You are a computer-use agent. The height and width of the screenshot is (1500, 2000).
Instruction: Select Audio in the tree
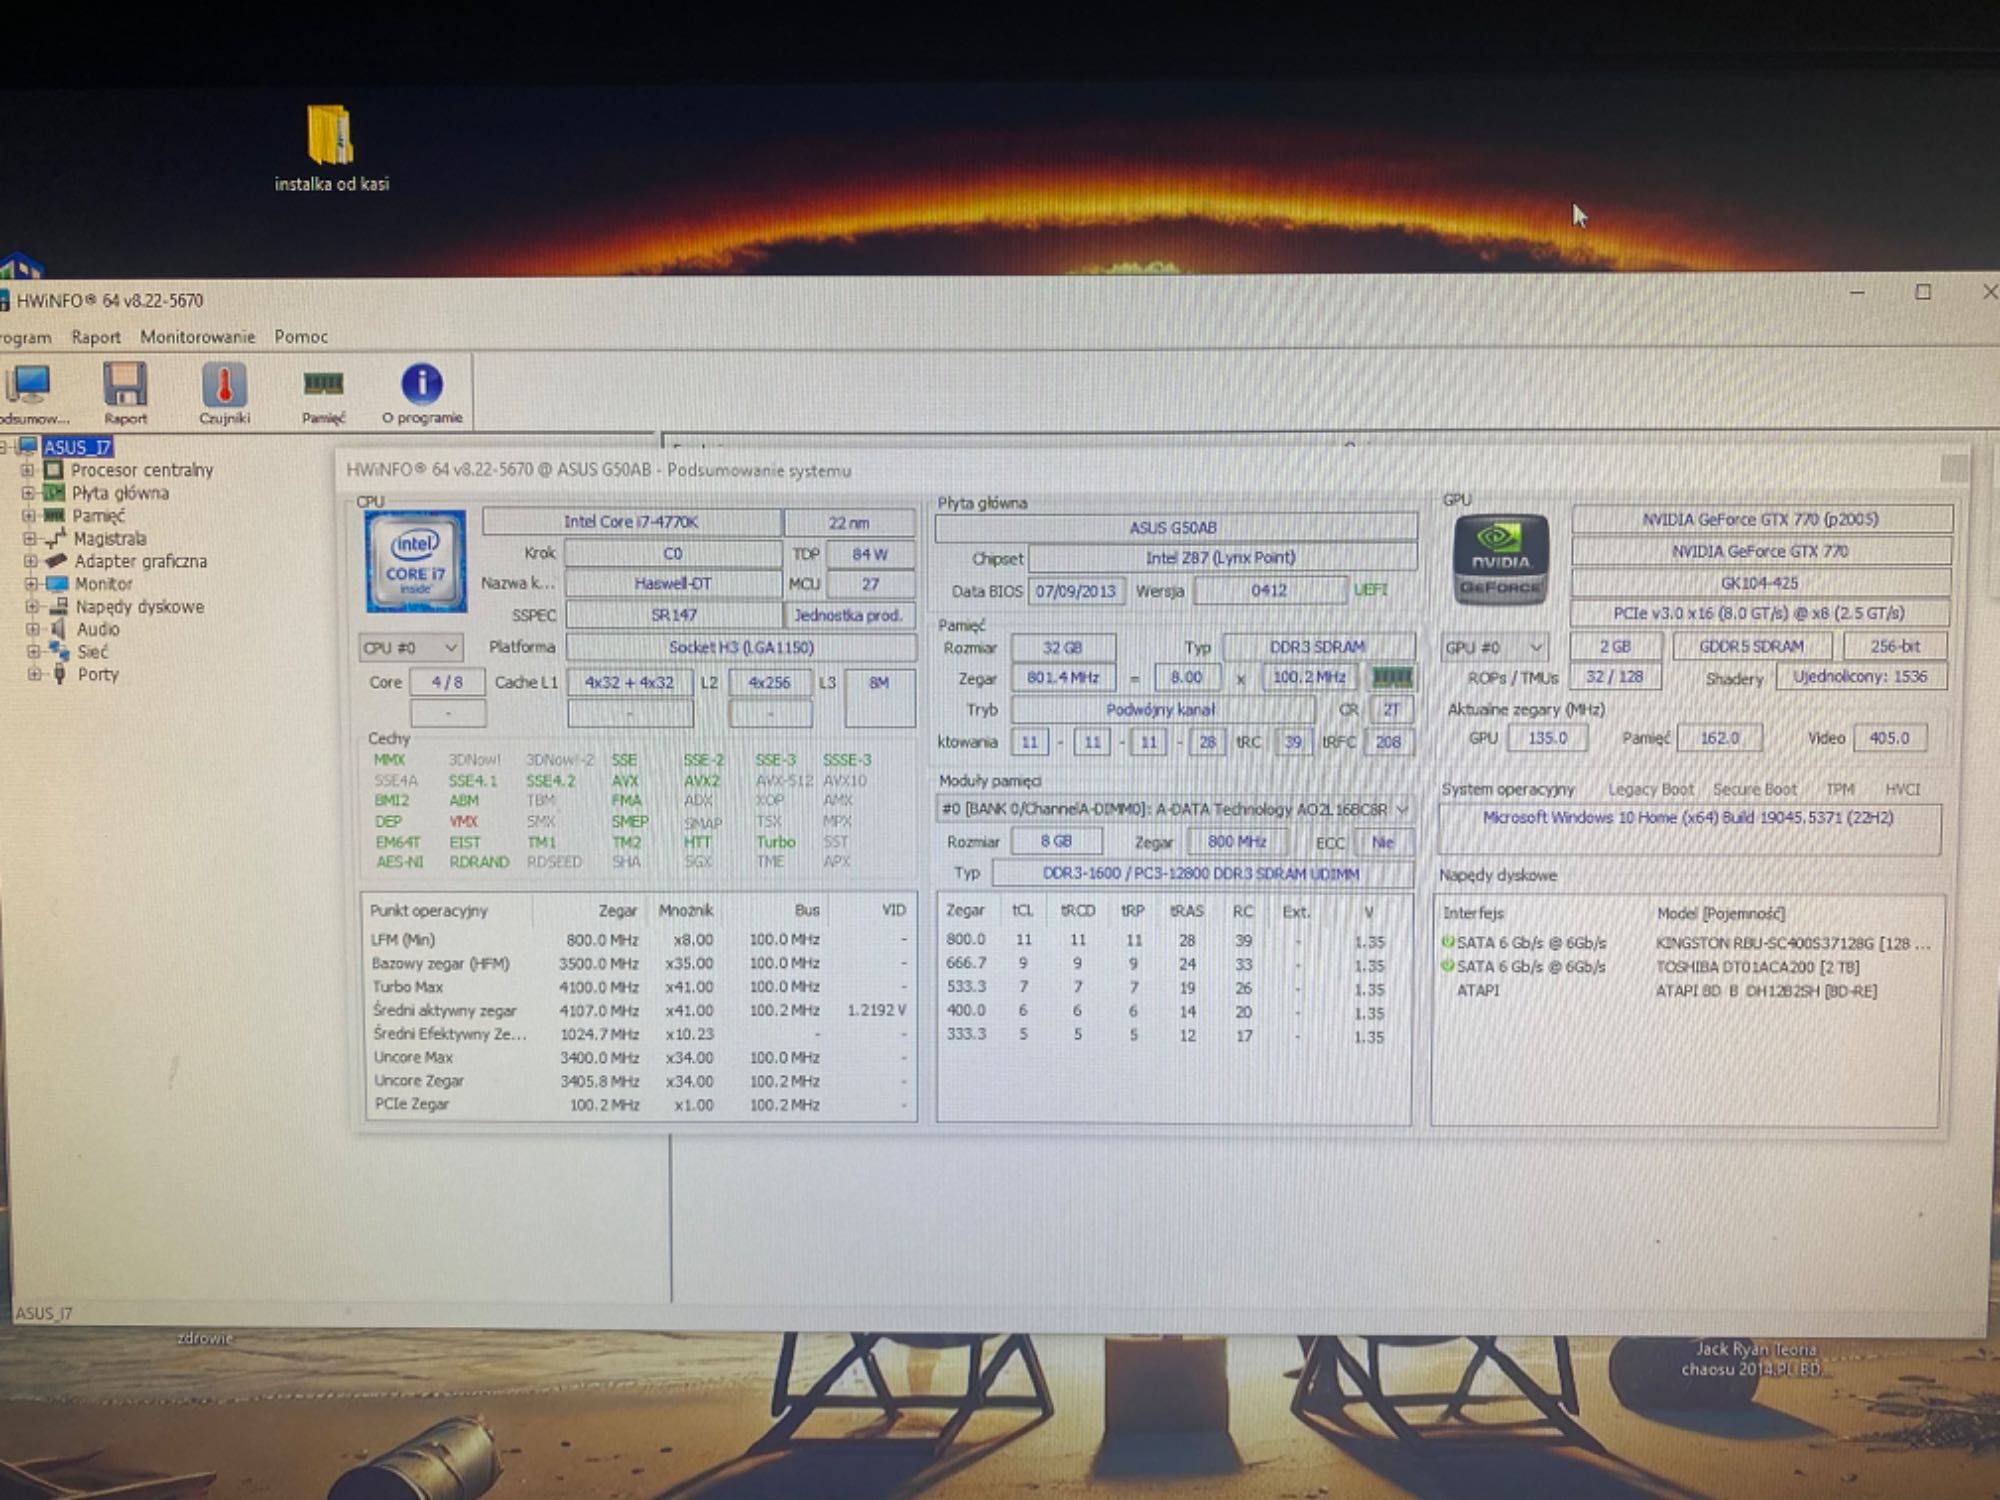click(x=97, y=629)
